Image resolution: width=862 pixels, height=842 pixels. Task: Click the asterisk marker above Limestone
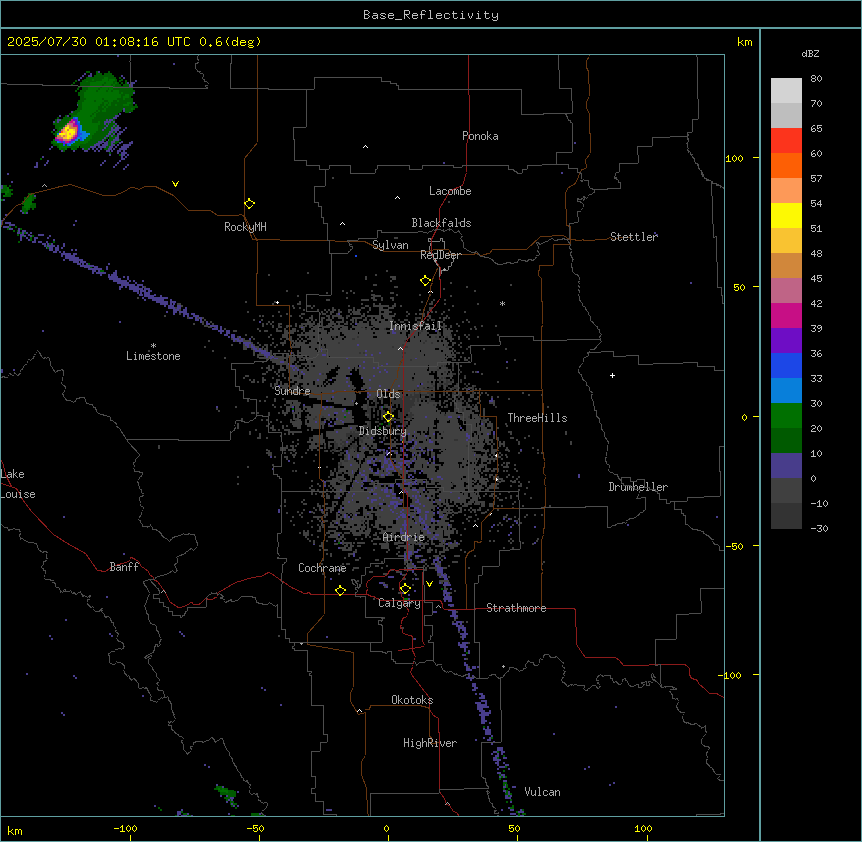pos(153,346)
